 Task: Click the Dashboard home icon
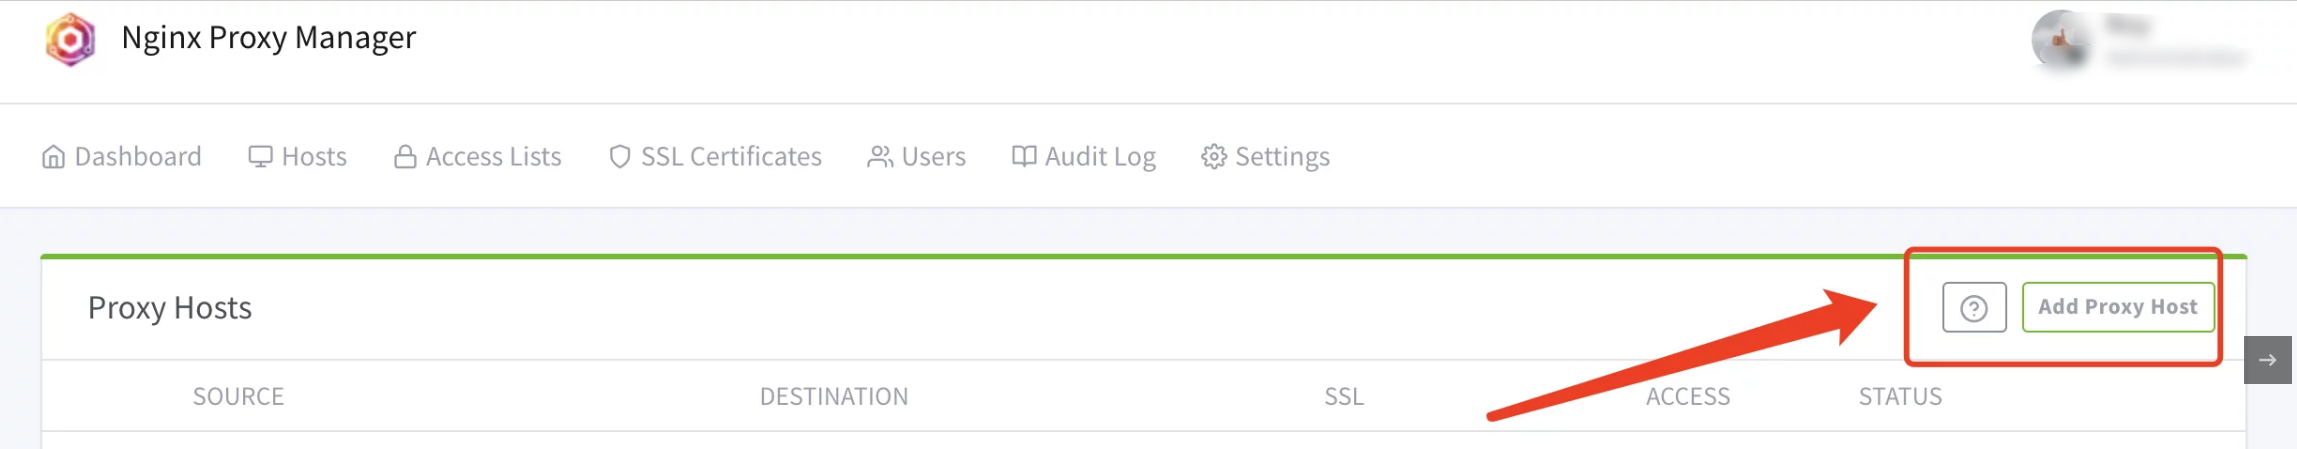(x=53, y=157)
